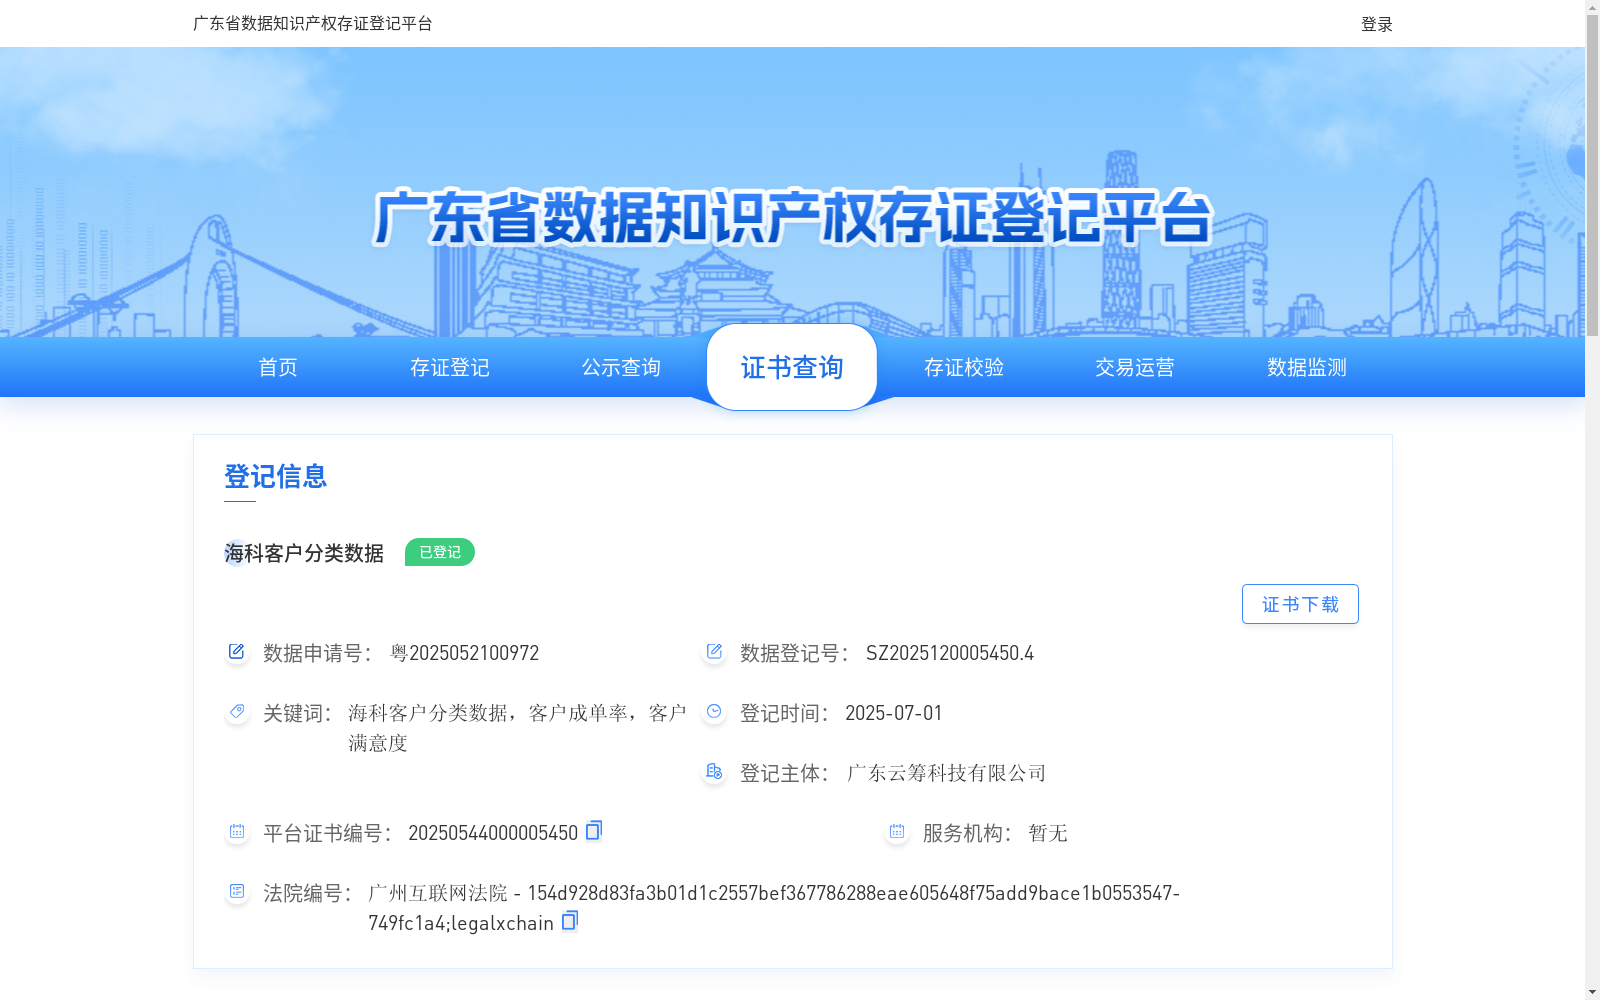Click the data application number edit icon
This screenshot has height=1000, width=1600.
(237, 652)
